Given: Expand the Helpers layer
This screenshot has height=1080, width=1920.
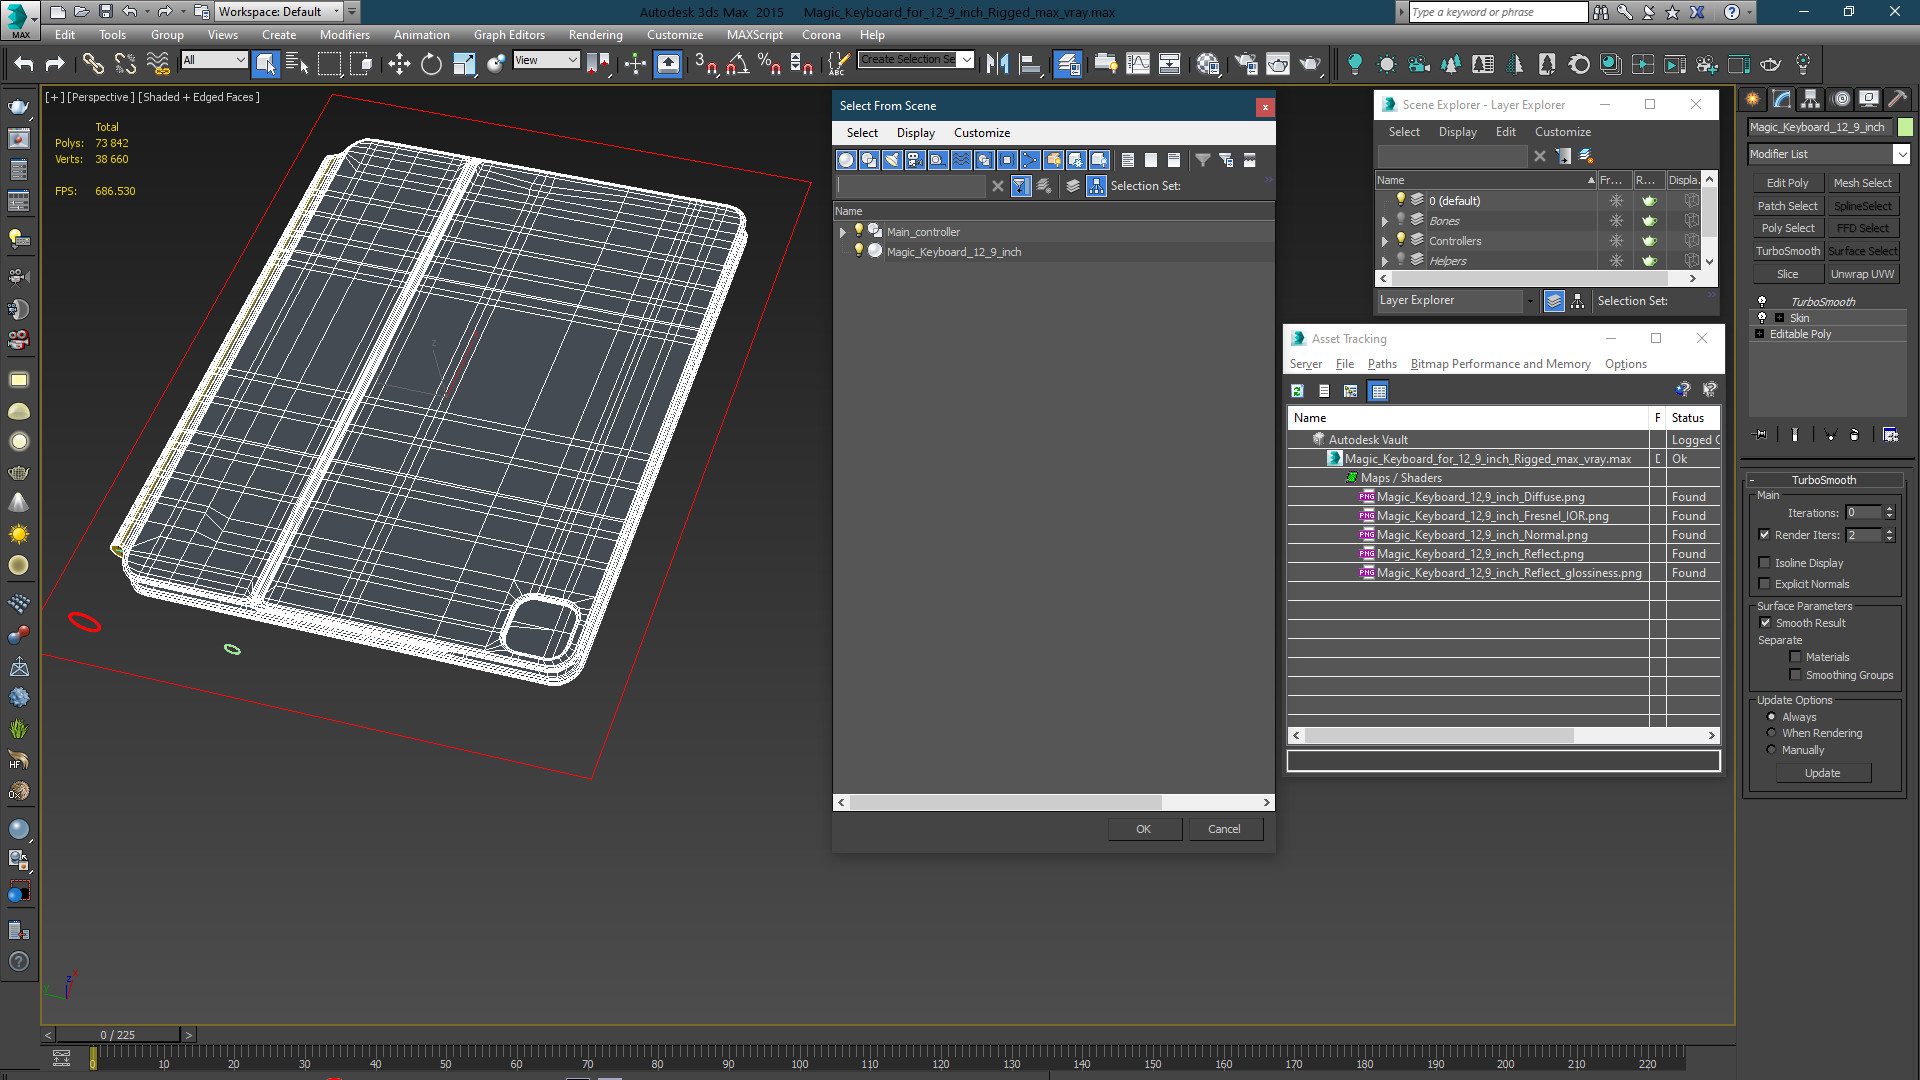Looking at the screenshot, I should [1385, 261].
